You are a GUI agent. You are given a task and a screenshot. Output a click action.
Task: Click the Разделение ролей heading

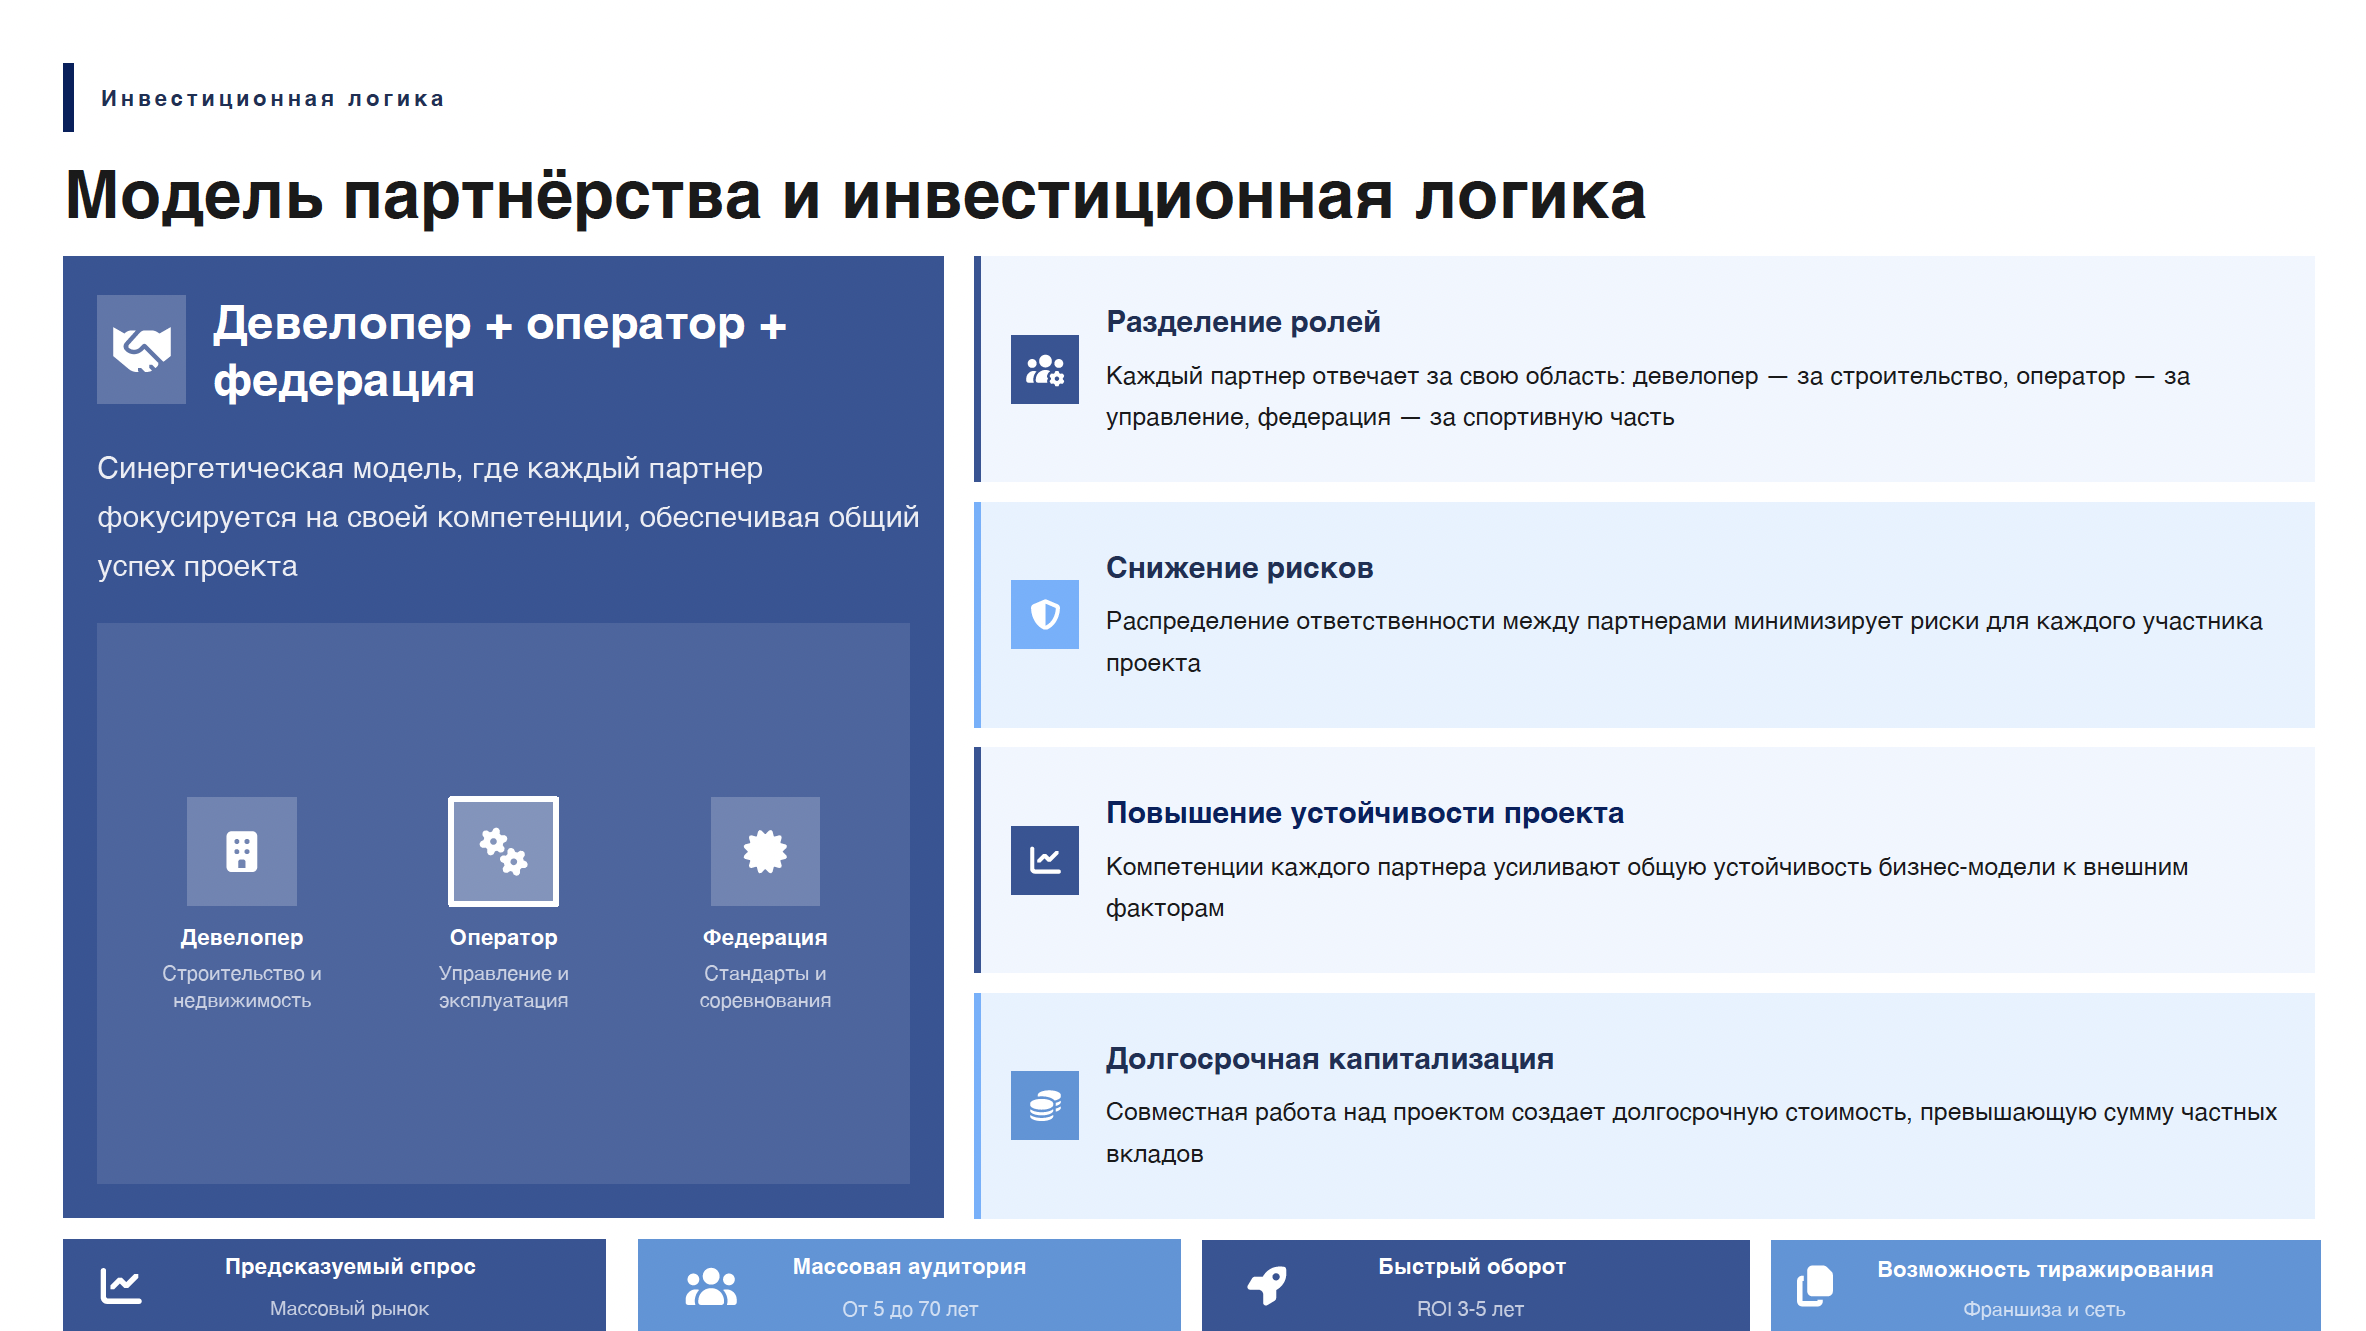coord(1242,322)
